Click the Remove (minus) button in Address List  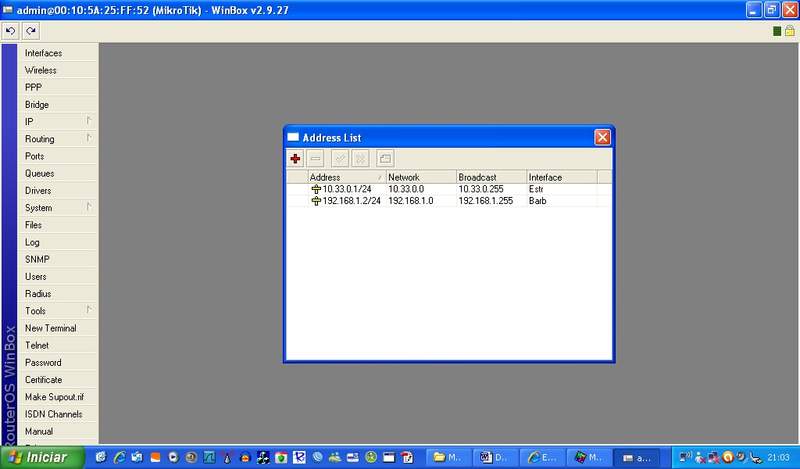(316, 159)
